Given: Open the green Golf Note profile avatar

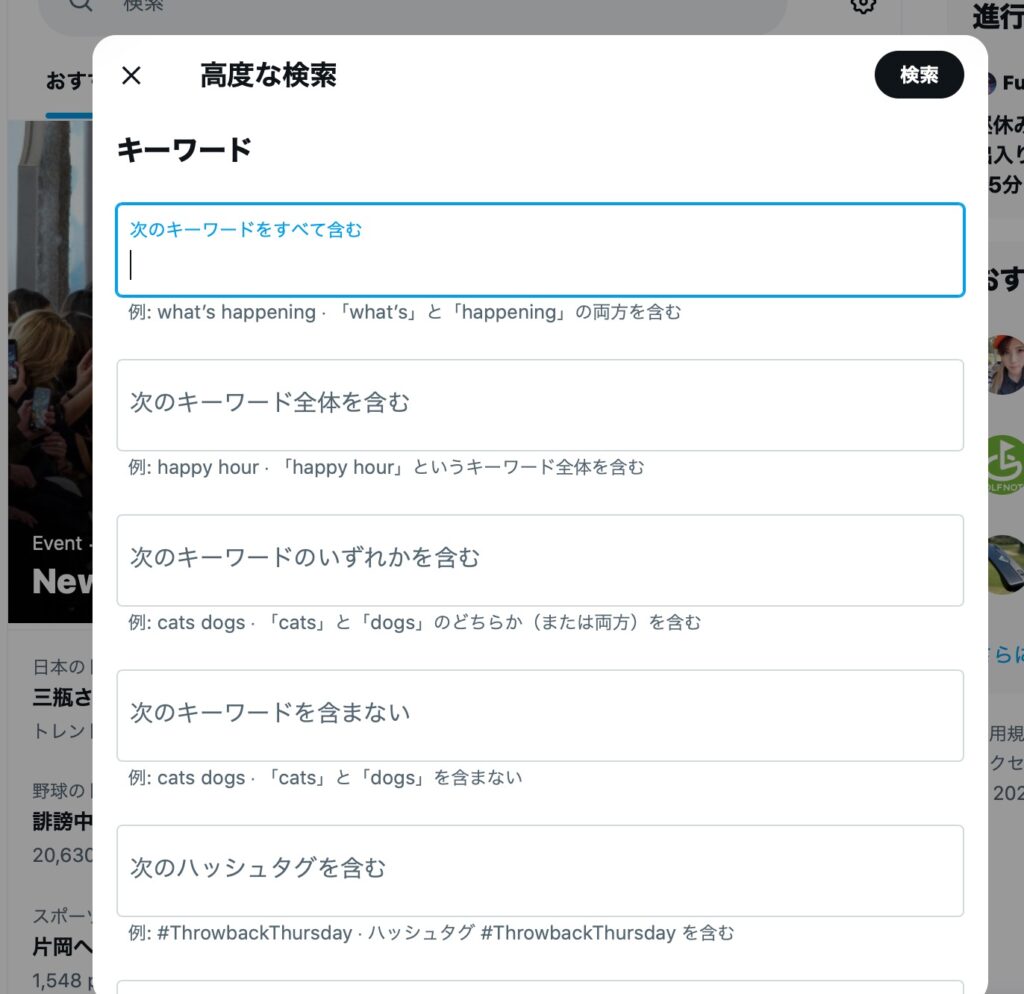Looking at the screenshot, I should click(1005, 465).
